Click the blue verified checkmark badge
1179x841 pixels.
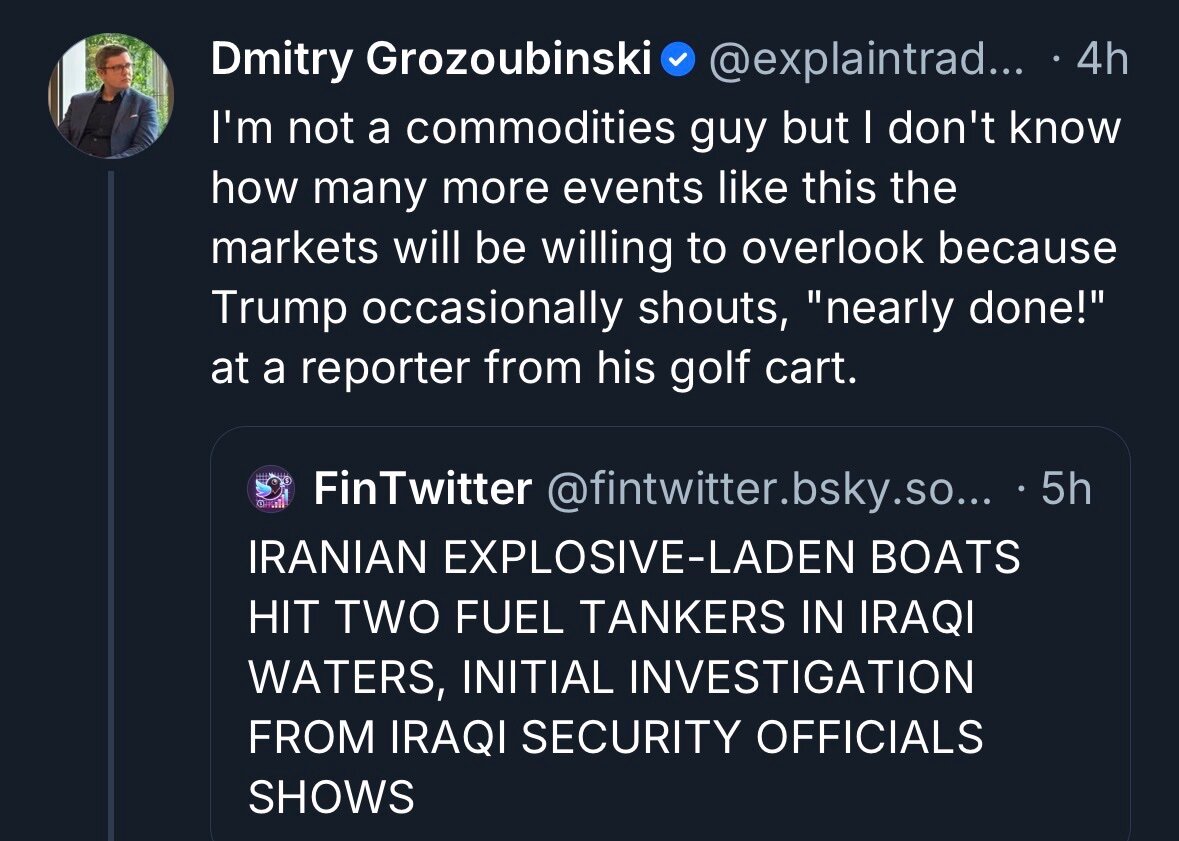tap(680, 61)
